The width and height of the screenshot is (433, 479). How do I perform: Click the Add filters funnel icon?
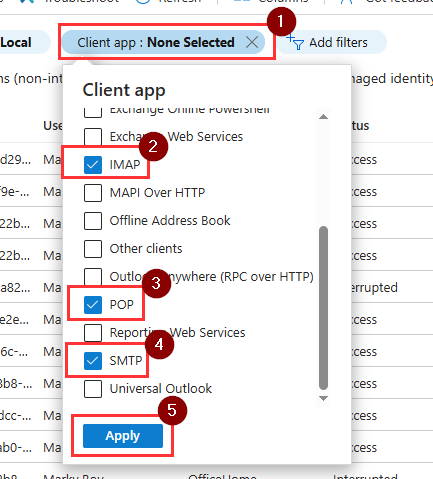click(x=295, y=42)
